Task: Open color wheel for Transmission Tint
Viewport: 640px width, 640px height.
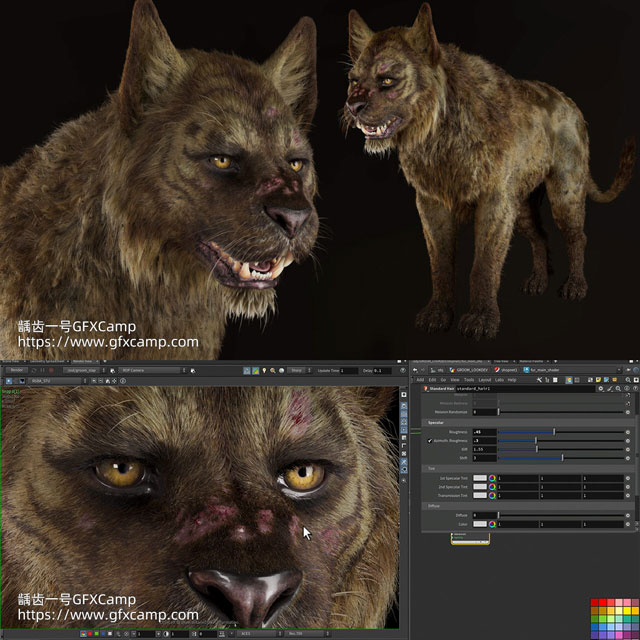Action: pos(492,495)
